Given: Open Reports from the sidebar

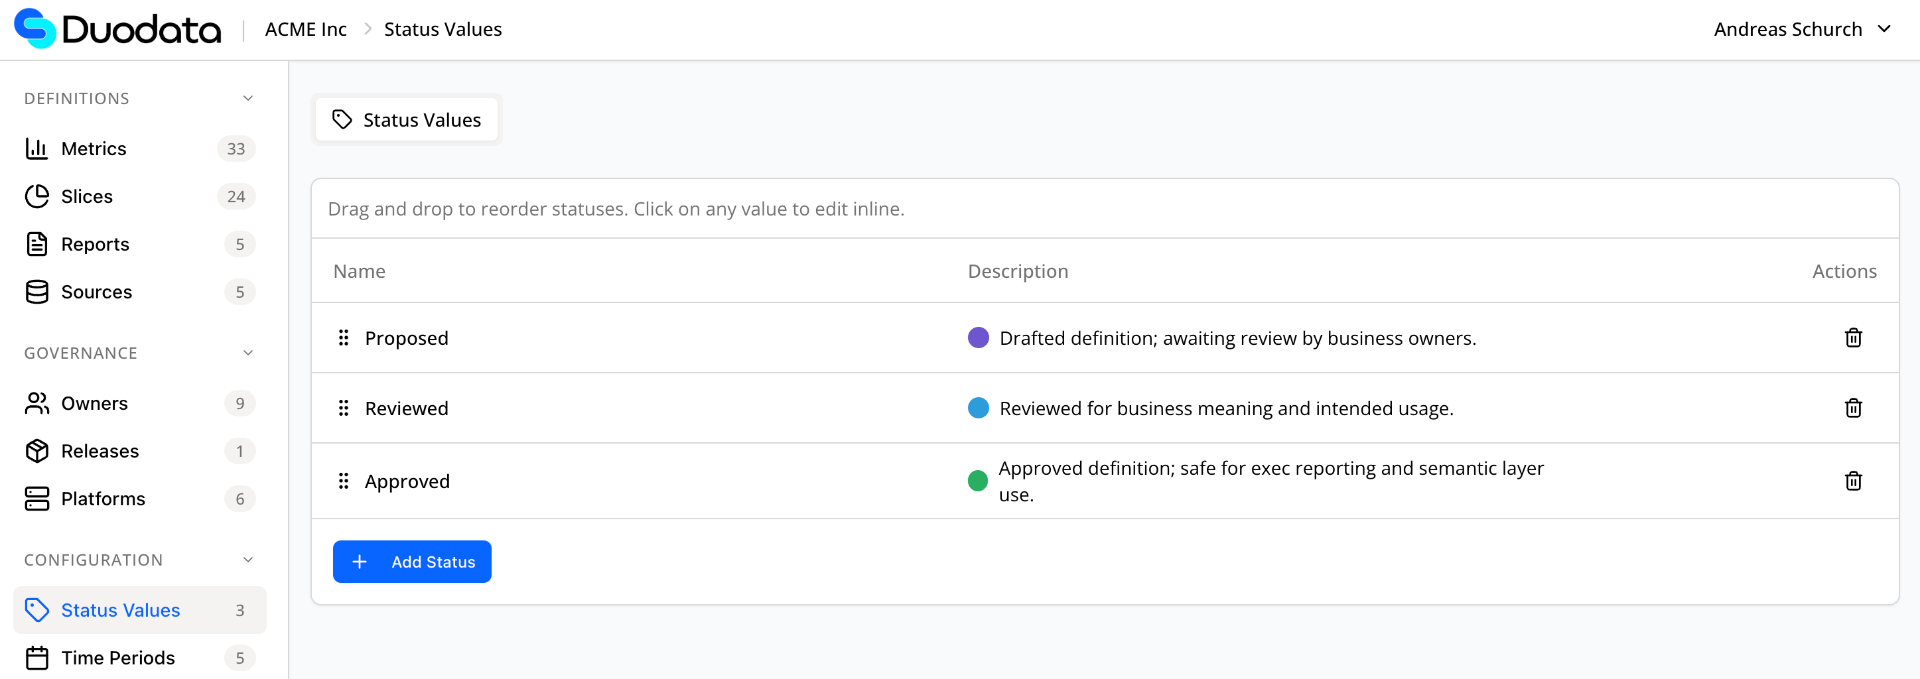Looking at the screenshot, I should [x=140, y=244].
